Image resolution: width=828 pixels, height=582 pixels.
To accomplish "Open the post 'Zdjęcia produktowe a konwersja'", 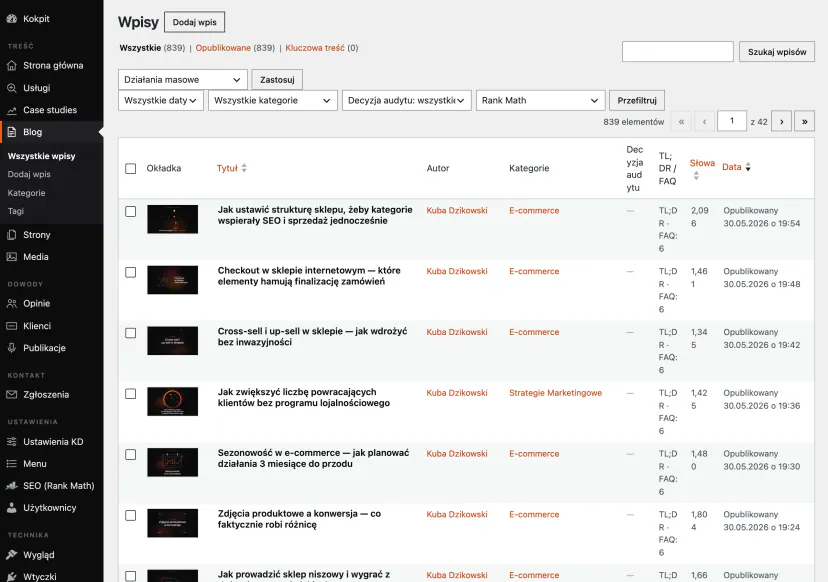I will [x=299, y=519].
